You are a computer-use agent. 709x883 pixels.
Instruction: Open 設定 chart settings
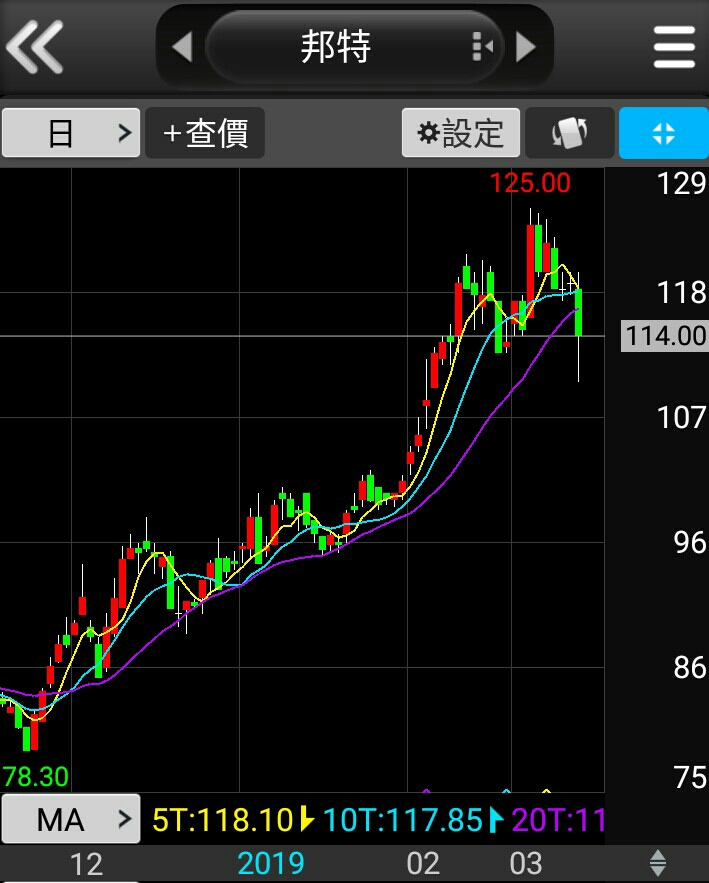pos(461,133)
